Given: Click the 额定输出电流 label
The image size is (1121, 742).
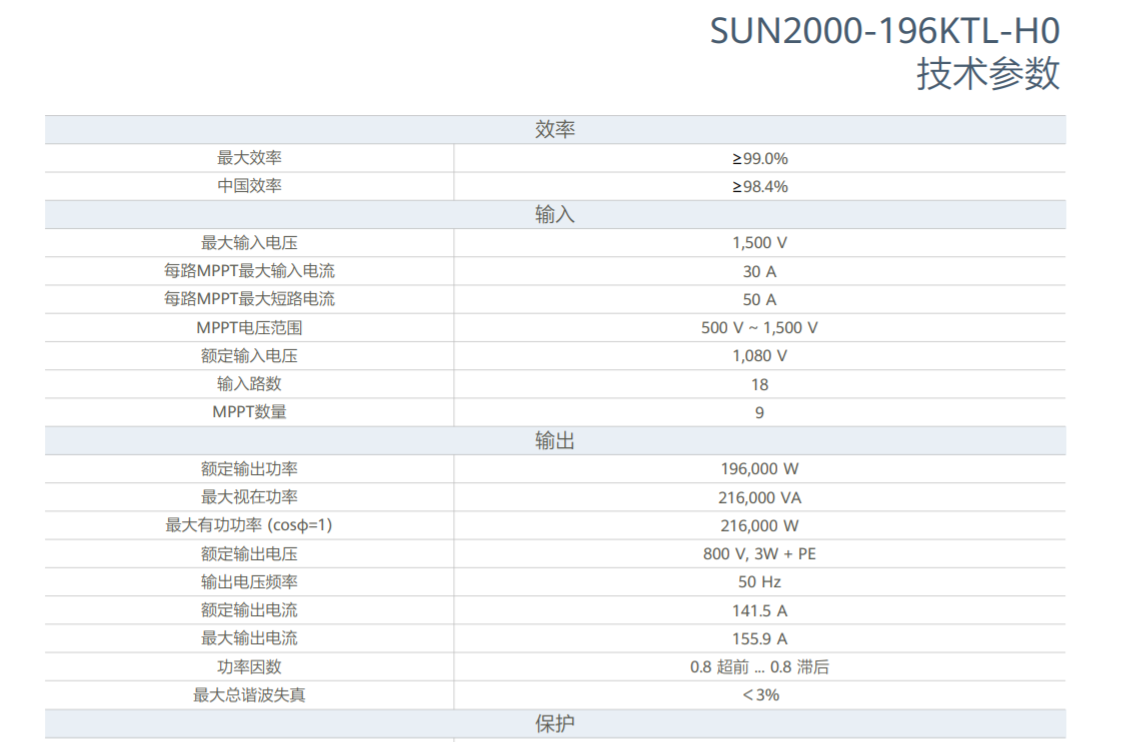Looking at the screenshot, I should click(x=250, y=610).
